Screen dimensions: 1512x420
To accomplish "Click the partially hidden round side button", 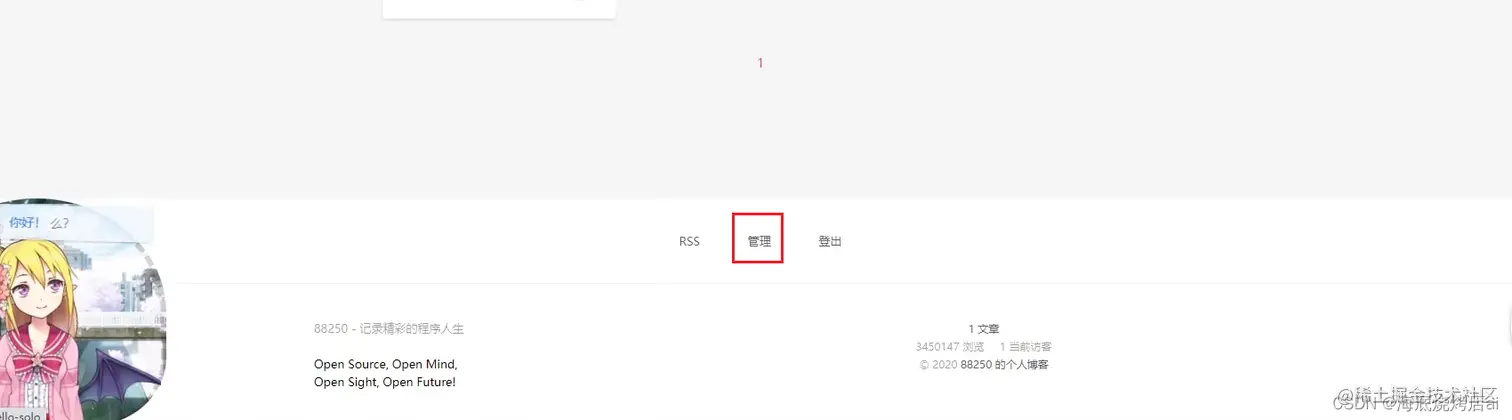I will click(1507, 327).
